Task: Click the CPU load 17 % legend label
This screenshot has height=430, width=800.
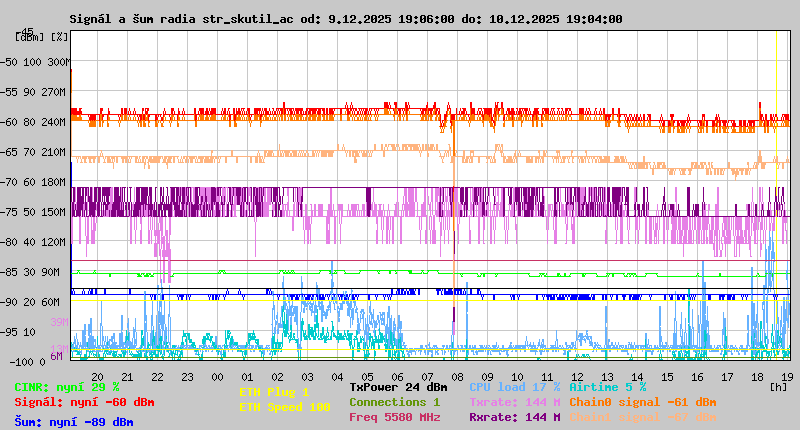Action: 514,387
